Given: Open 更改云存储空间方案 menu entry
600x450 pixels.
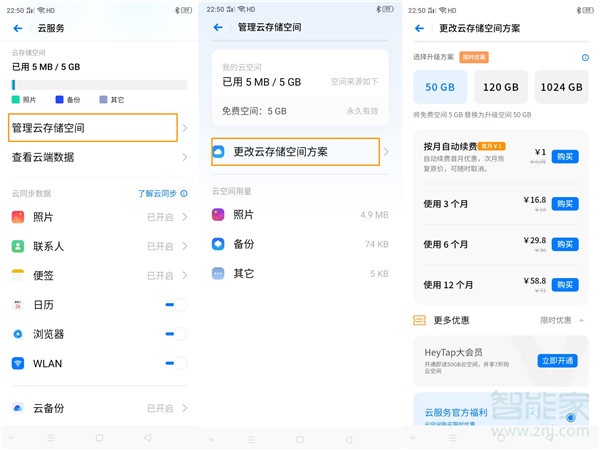Looking at the screenshot, I should [295, 152].
